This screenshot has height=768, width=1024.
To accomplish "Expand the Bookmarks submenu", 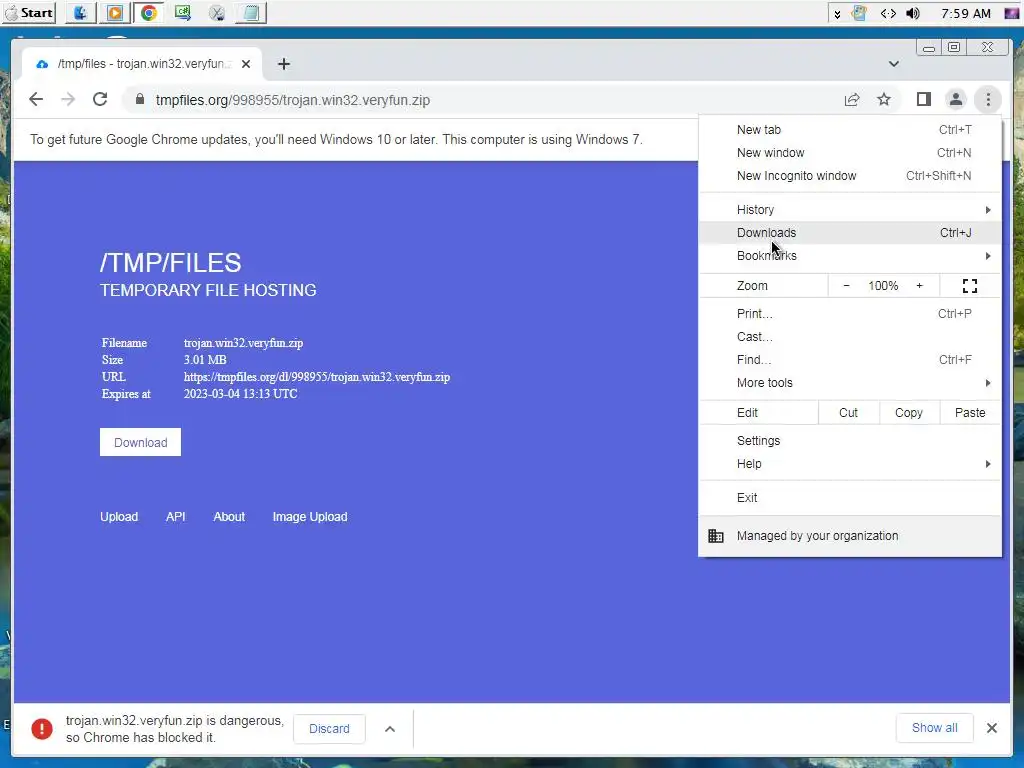I will click(850, 255).
